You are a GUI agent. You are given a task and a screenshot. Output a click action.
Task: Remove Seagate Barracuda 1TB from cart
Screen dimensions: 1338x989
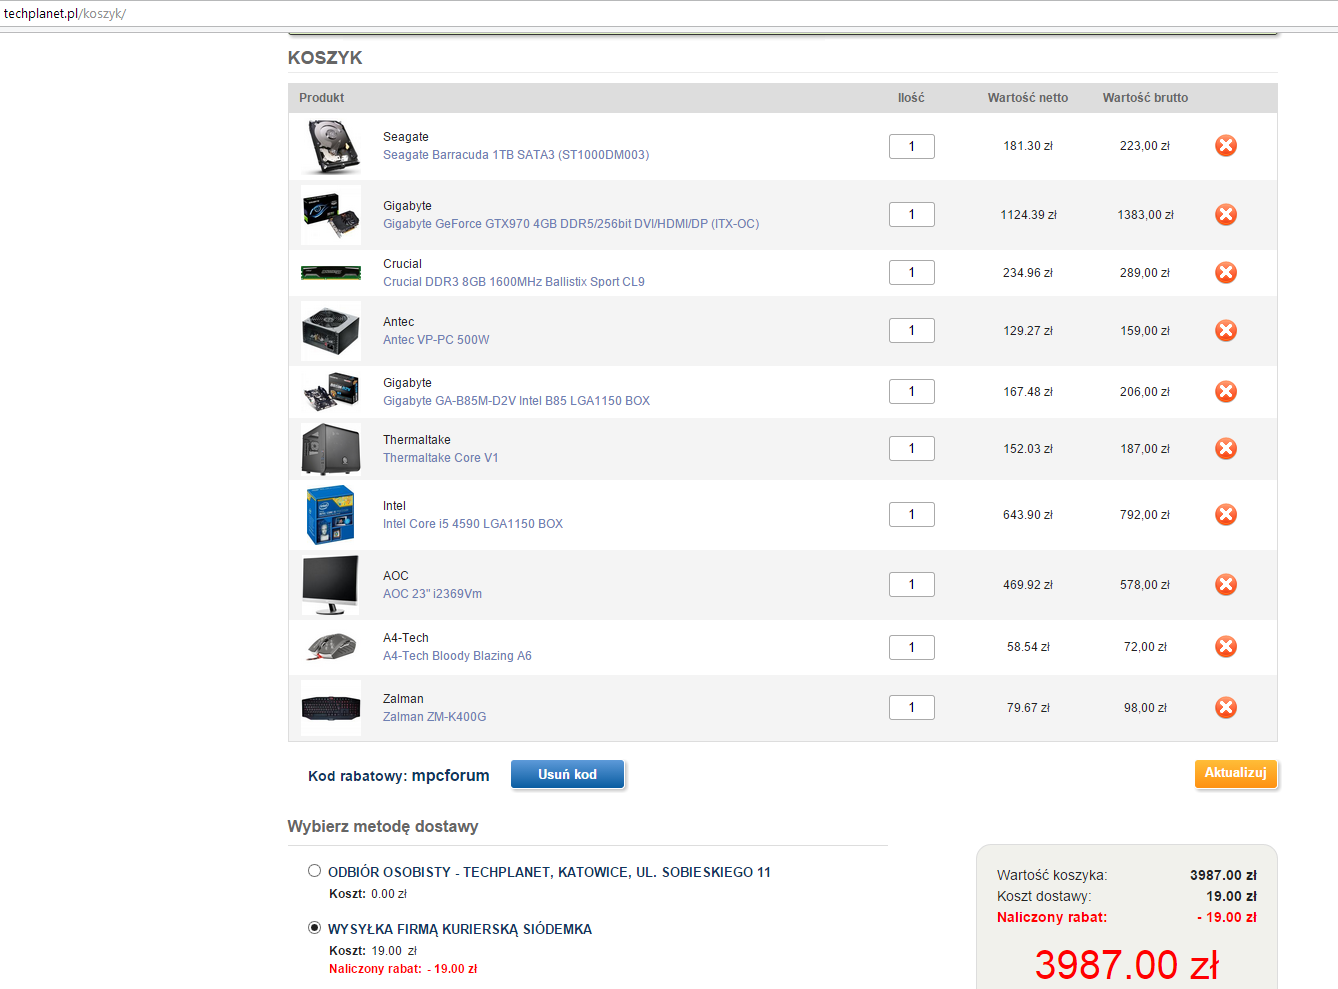click(x=1226, y=146)
